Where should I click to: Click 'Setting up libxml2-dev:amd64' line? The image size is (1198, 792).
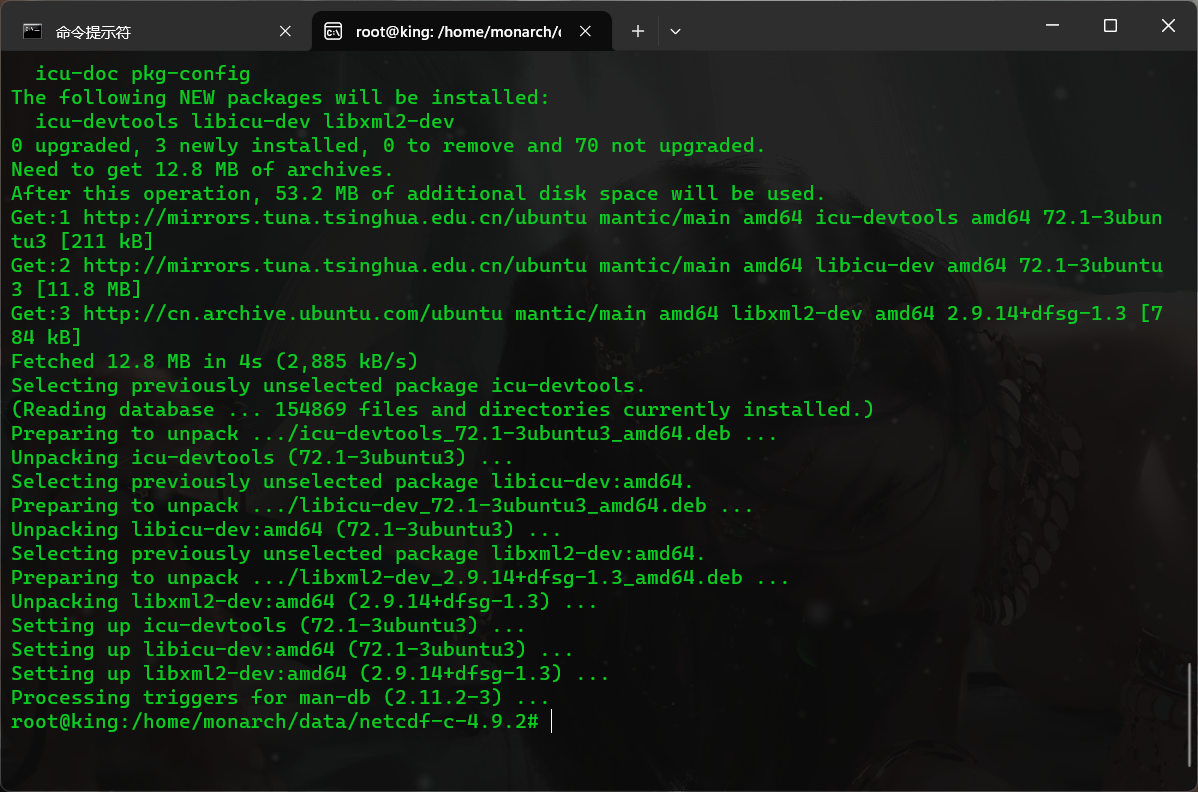[309, 674]
